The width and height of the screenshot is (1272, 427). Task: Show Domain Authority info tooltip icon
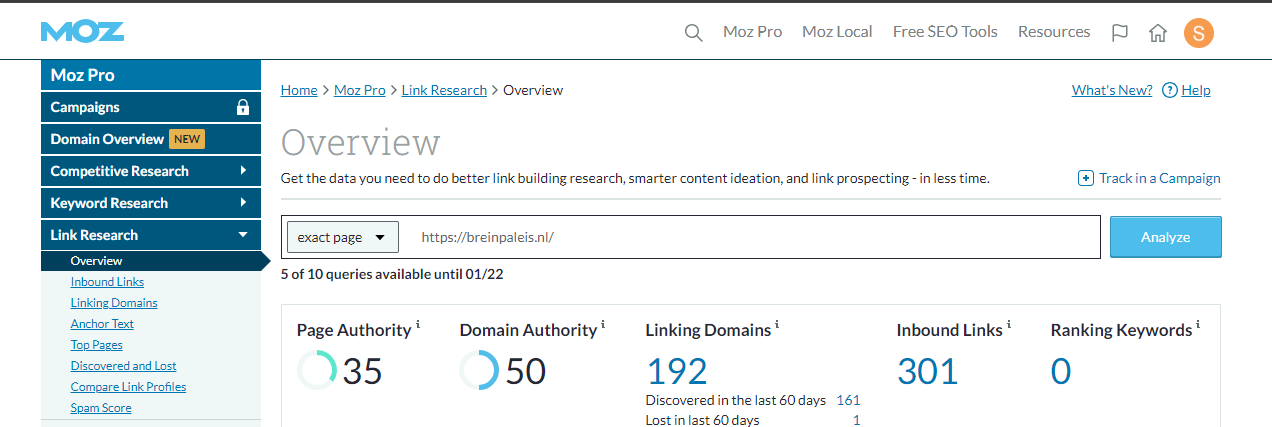(603, 325)
